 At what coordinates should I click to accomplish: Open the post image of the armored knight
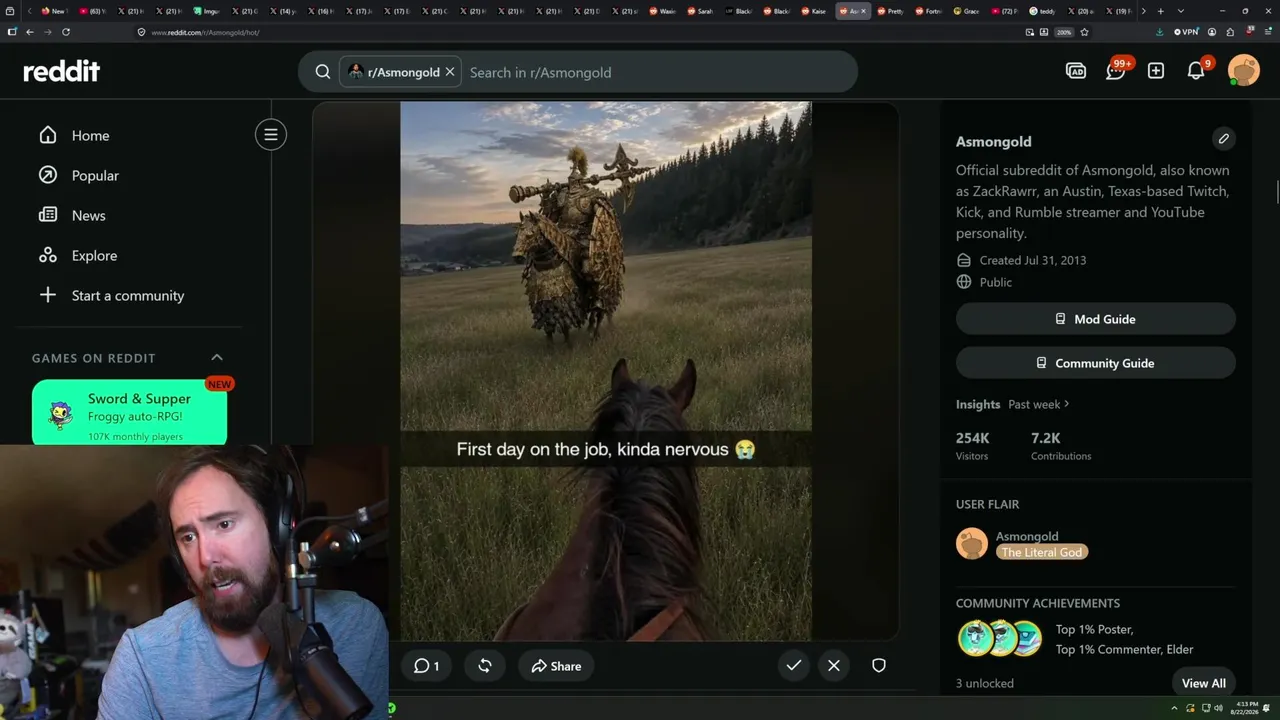coord(606,370)
